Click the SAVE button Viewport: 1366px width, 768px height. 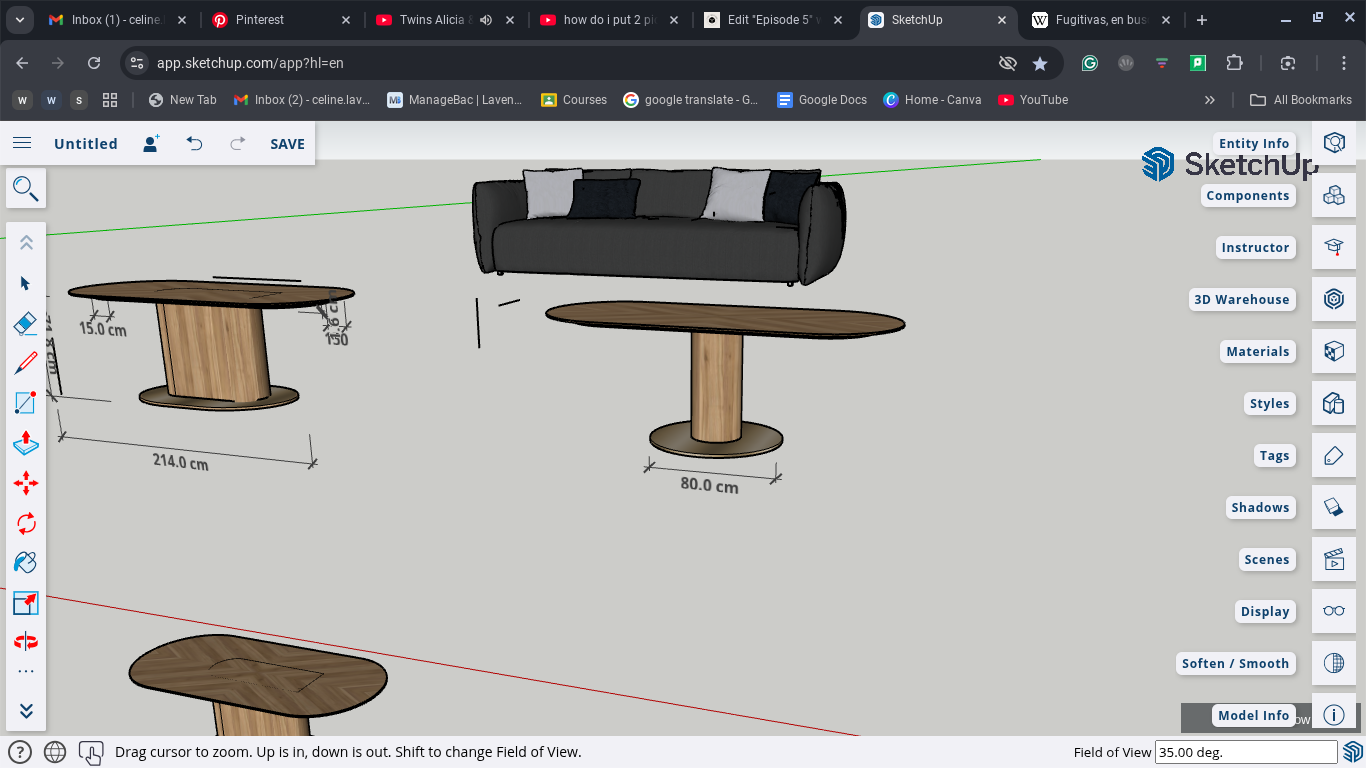(287, 143)
